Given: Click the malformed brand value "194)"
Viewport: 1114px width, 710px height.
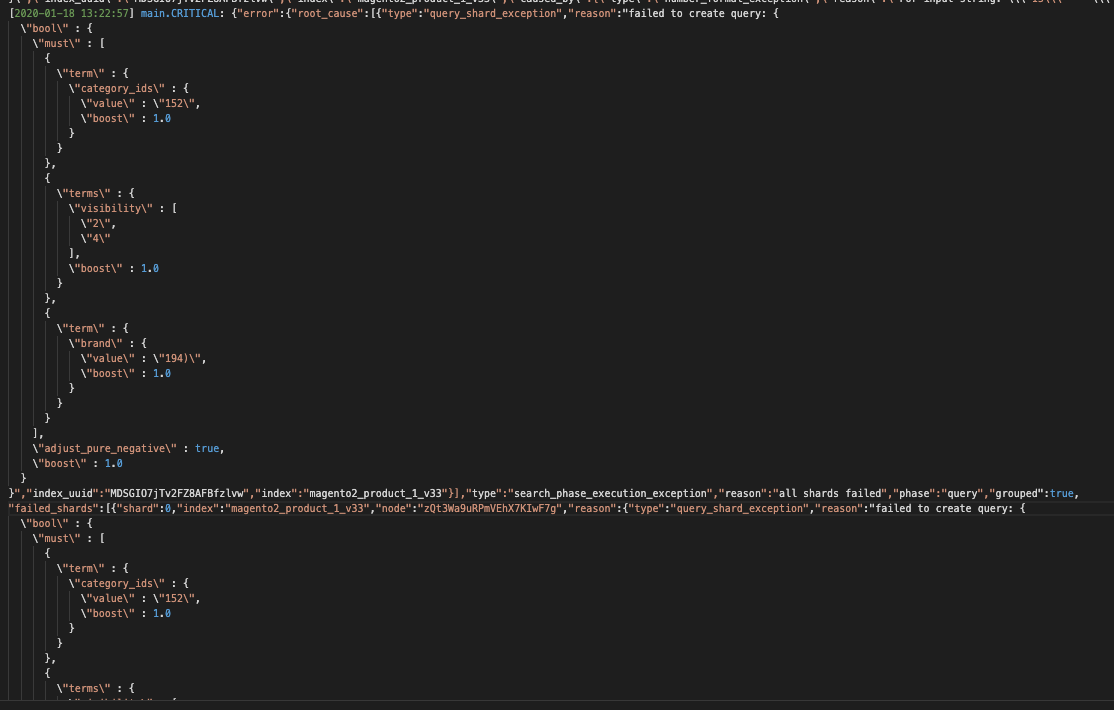Looking at the screenshot, I should click(180, 358).
